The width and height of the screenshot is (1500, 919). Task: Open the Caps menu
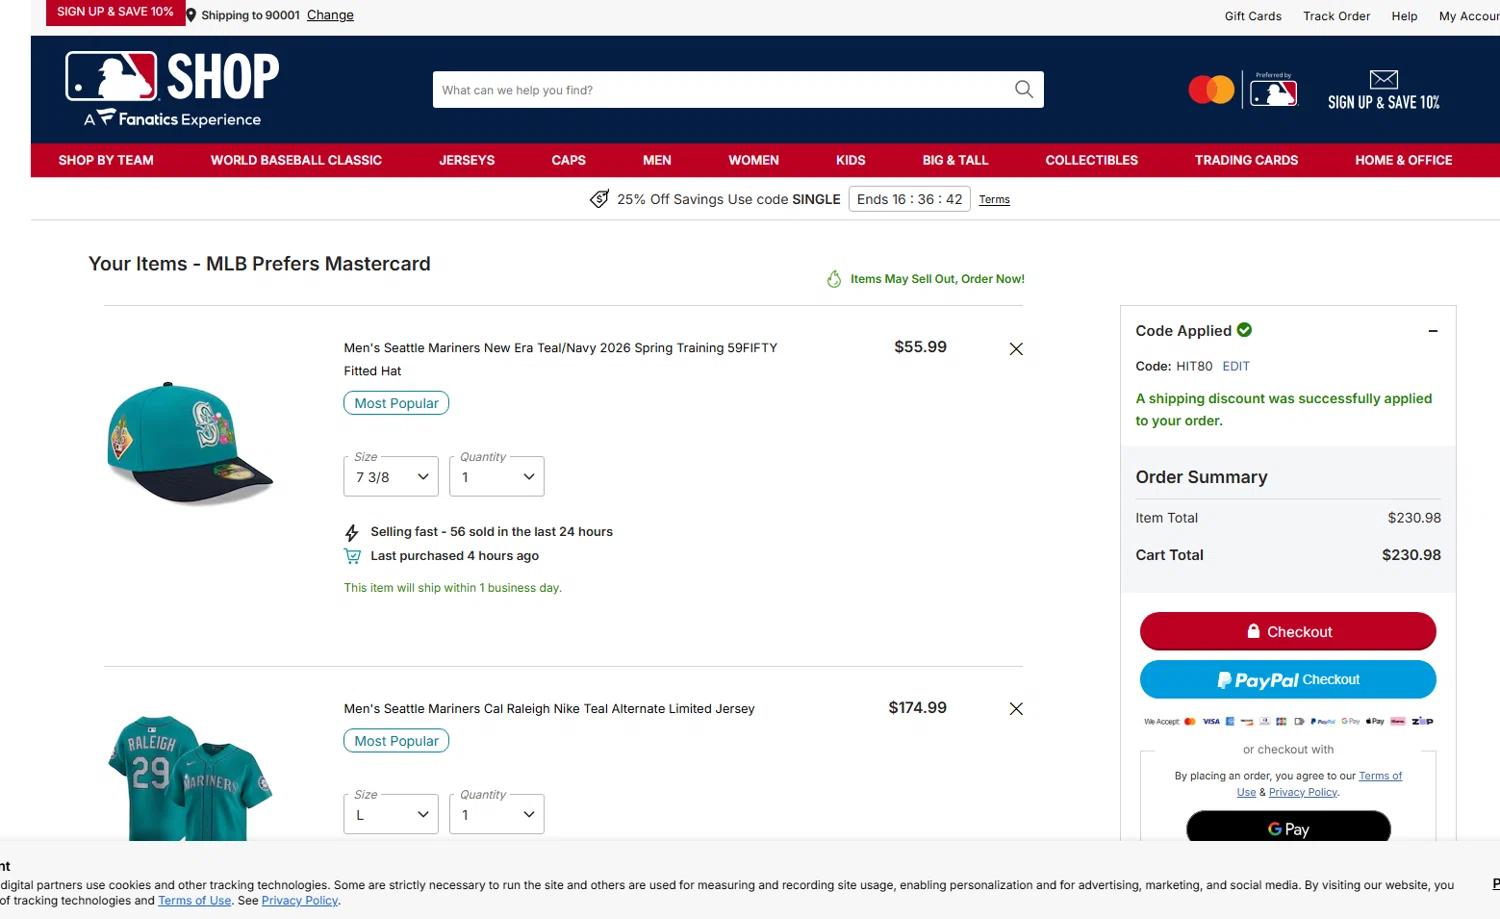(569, 160)
